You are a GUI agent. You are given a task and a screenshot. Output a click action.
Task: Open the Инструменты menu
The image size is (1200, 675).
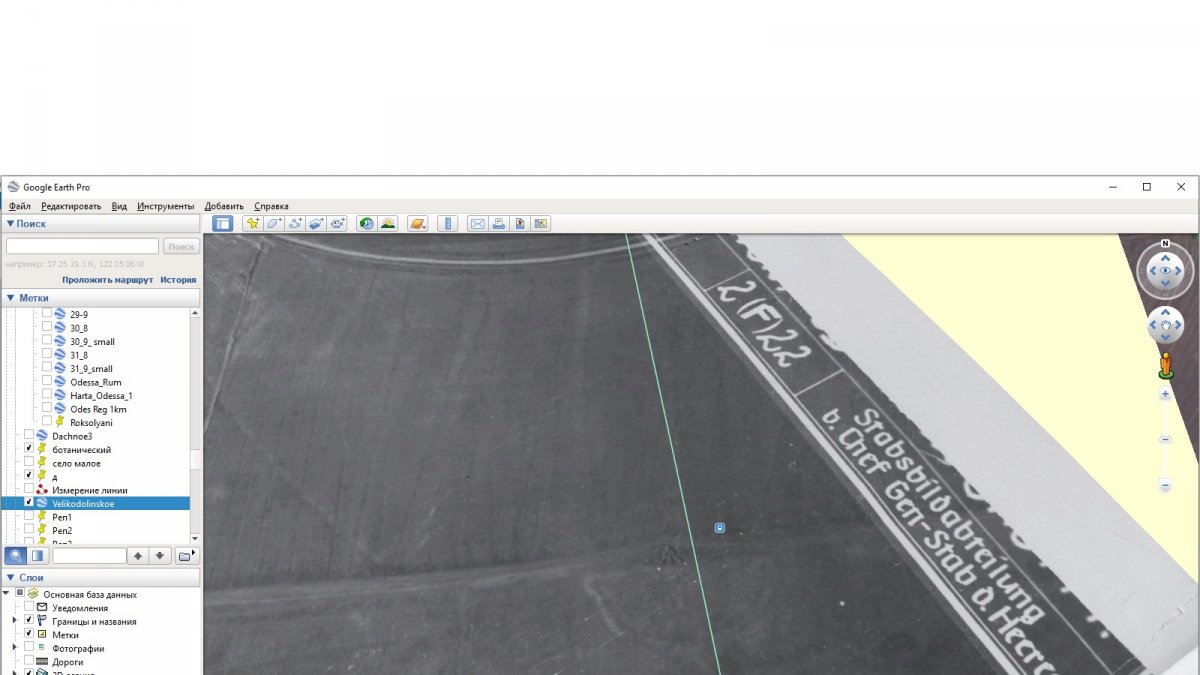(x=165, y=206)
